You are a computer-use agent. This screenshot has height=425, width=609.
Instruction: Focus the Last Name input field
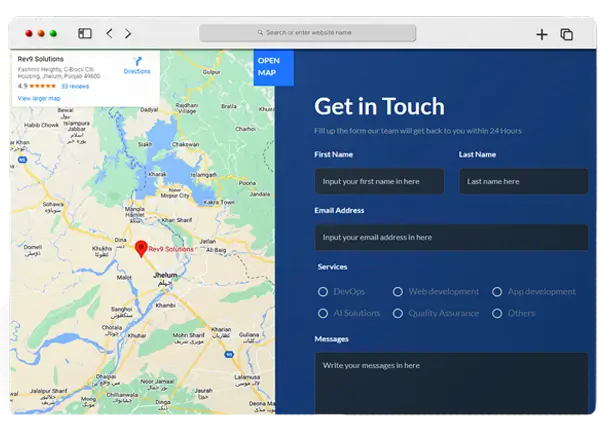click(524, 181)
